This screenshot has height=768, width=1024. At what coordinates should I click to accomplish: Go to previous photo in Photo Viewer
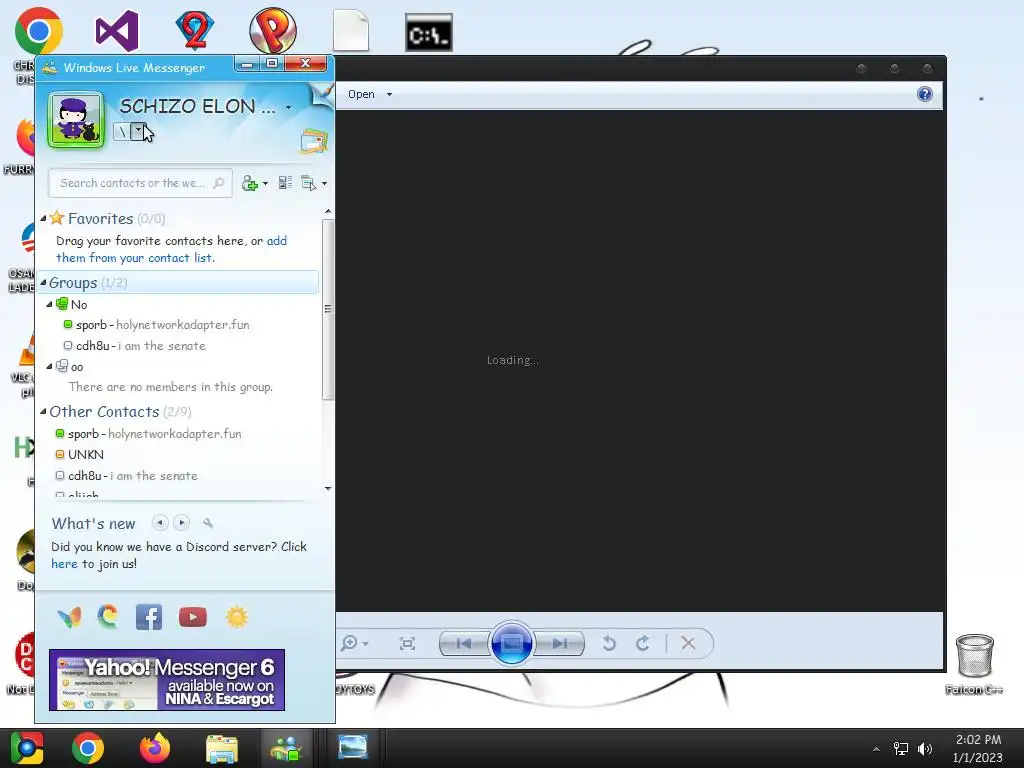[x=464, y=644]
